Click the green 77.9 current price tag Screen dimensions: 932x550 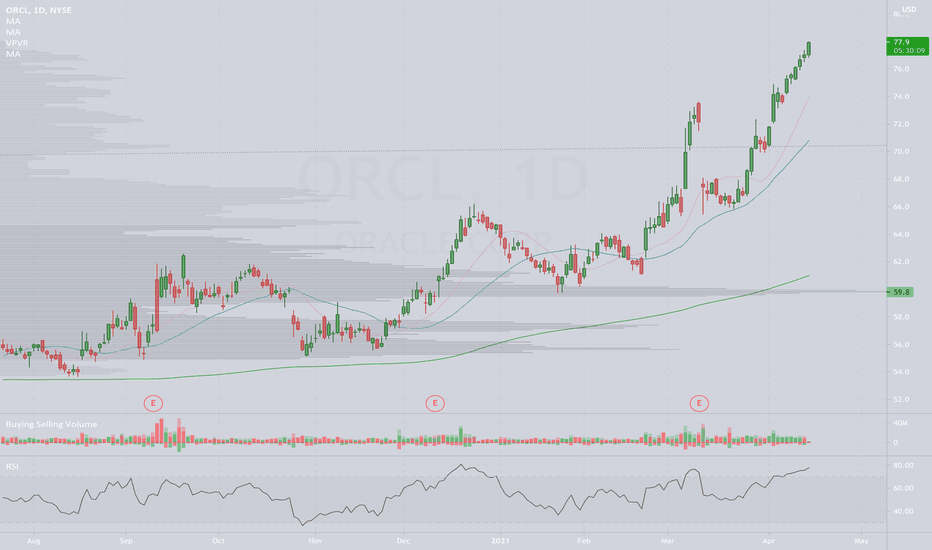[907, 46]
